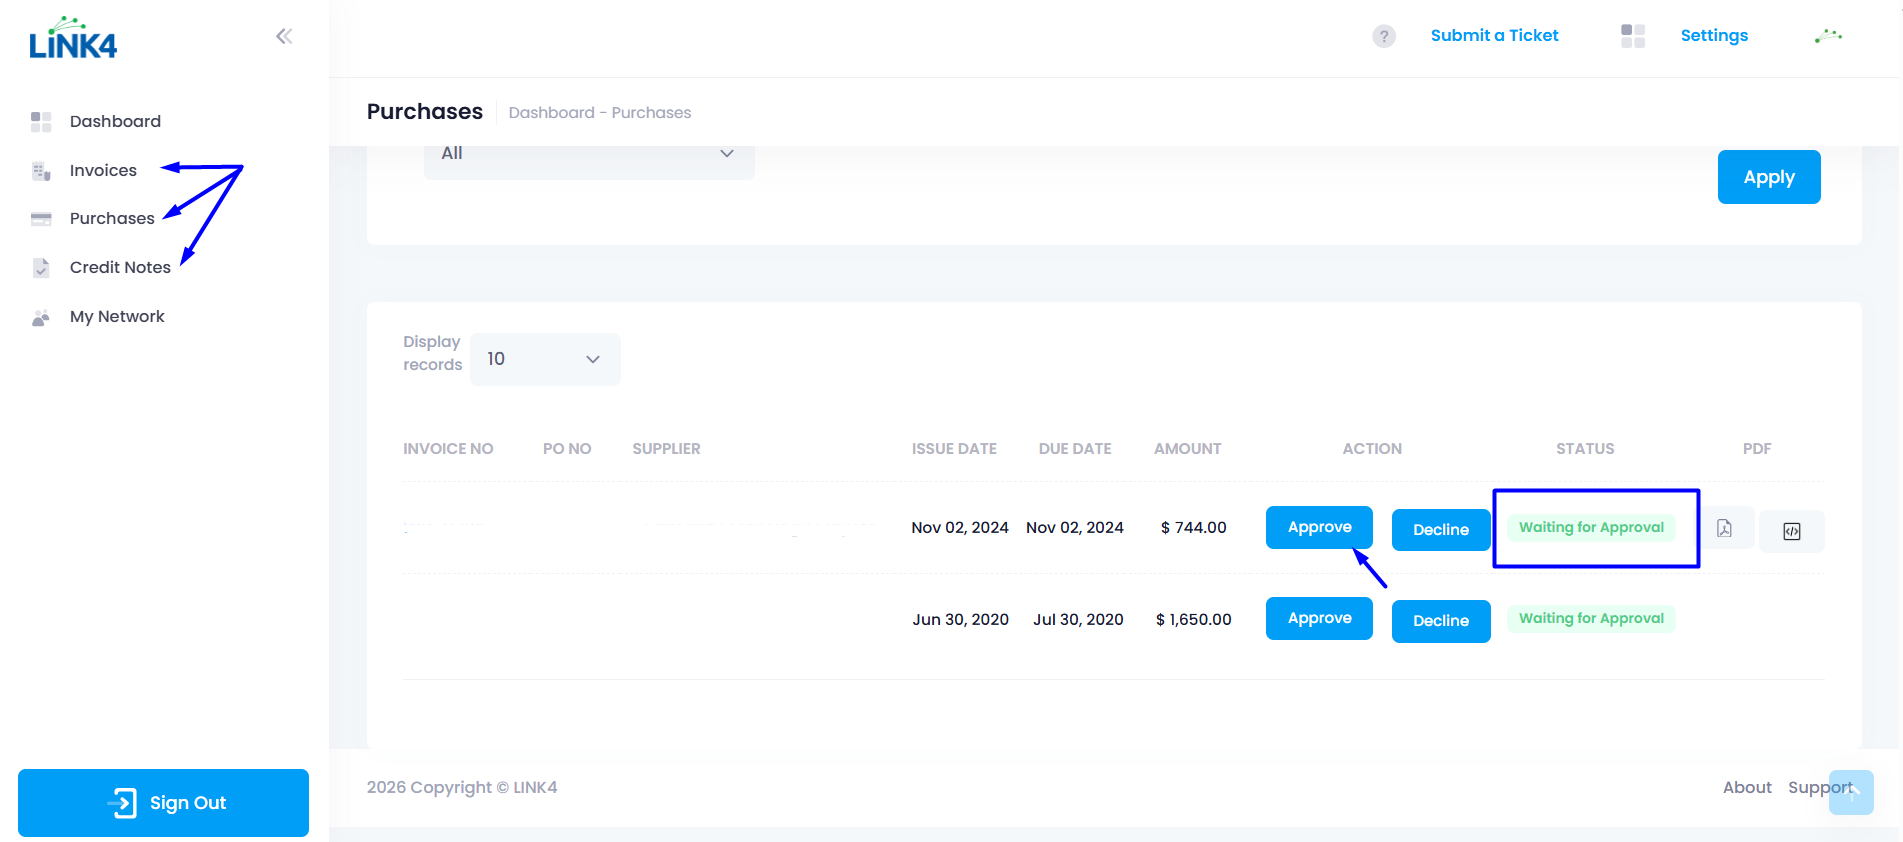Open My Network in sidebar
This screenshot has height=842, width=1903.
[117, 316]
